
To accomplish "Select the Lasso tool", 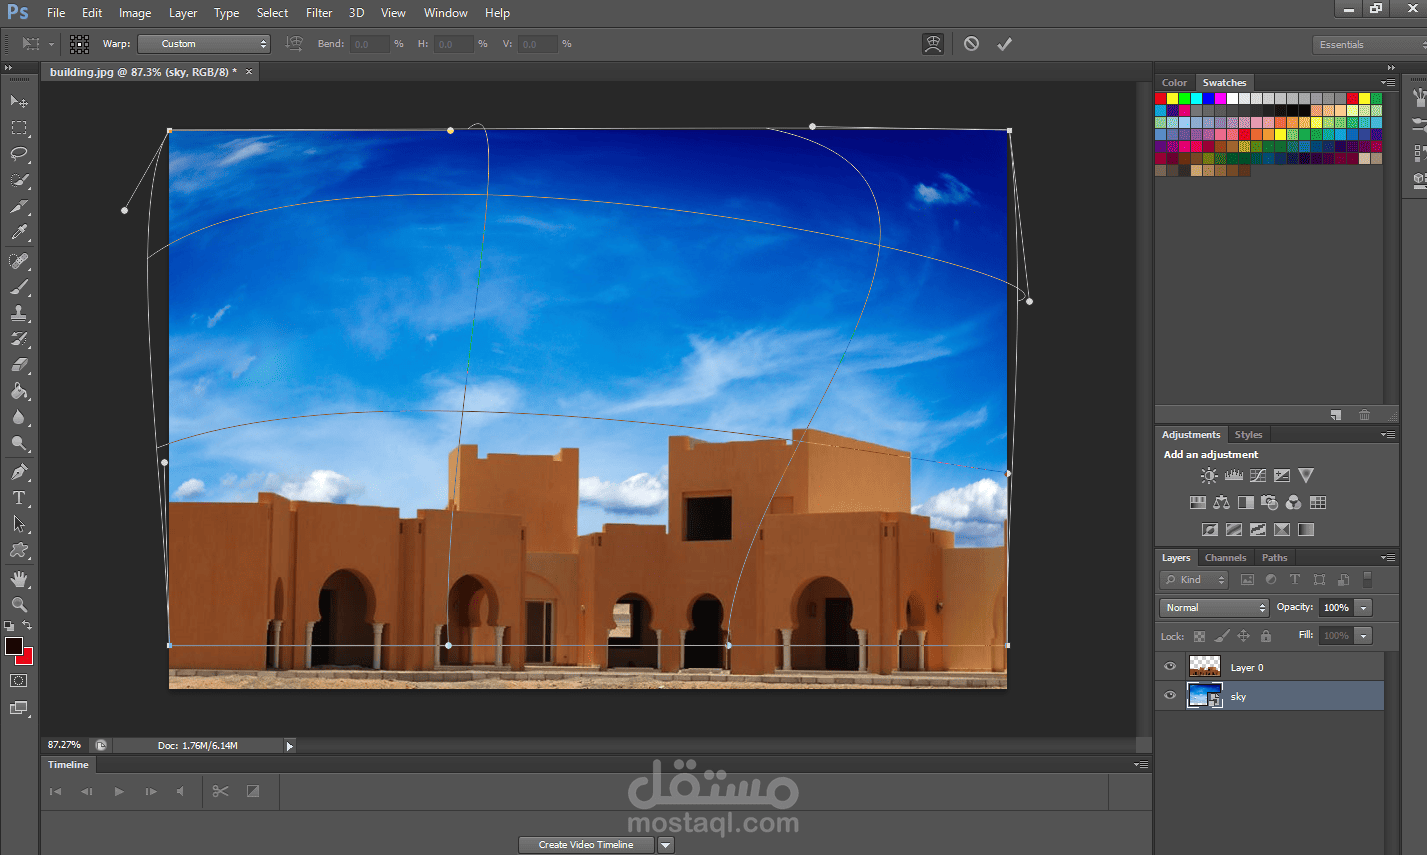I will 19,154.
